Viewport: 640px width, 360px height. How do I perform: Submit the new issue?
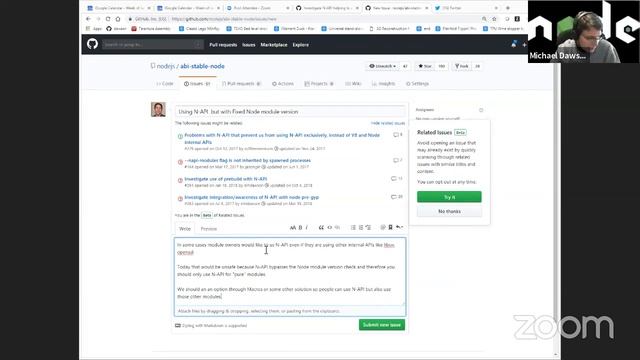pyautogui.click(x=382, y=325)
